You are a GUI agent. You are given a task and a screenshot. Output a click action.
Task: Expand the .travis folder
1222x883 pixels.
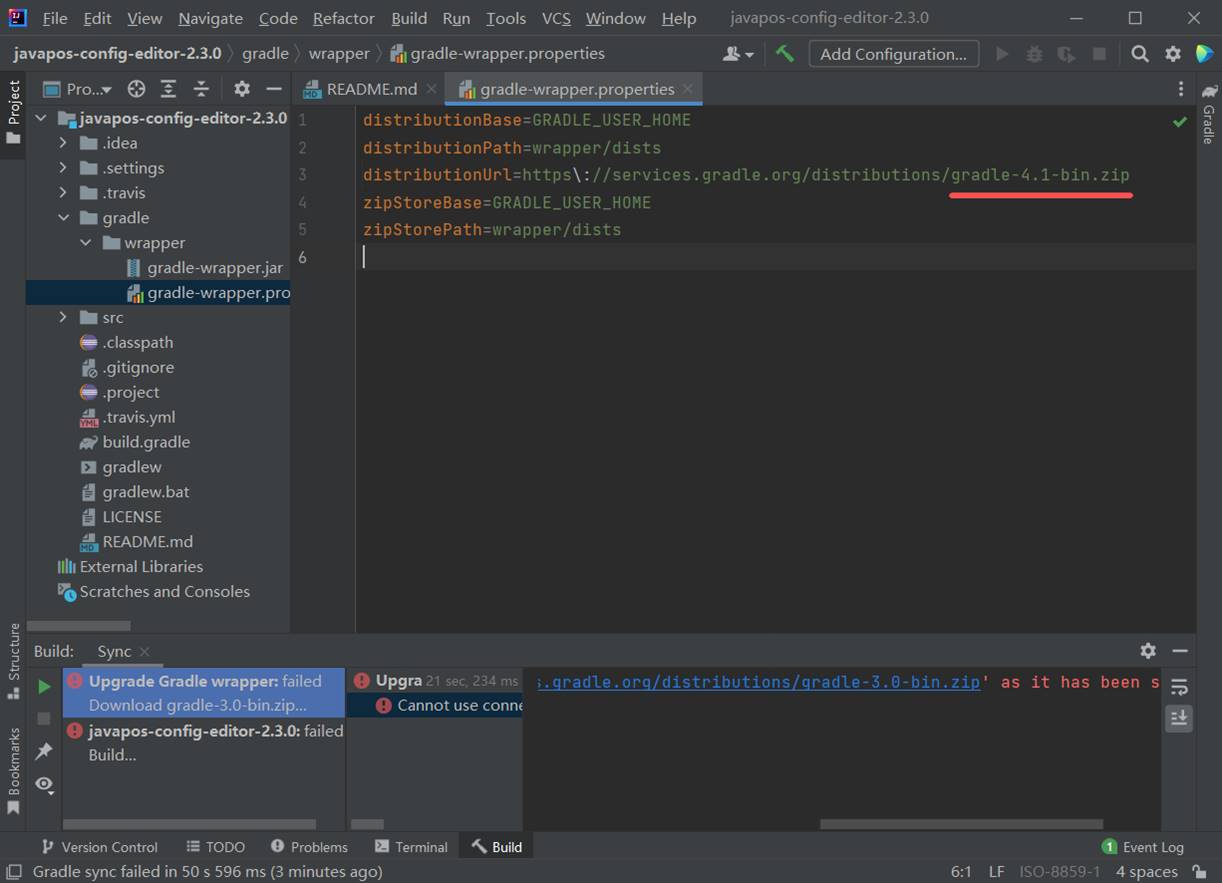tap(63, 193)
